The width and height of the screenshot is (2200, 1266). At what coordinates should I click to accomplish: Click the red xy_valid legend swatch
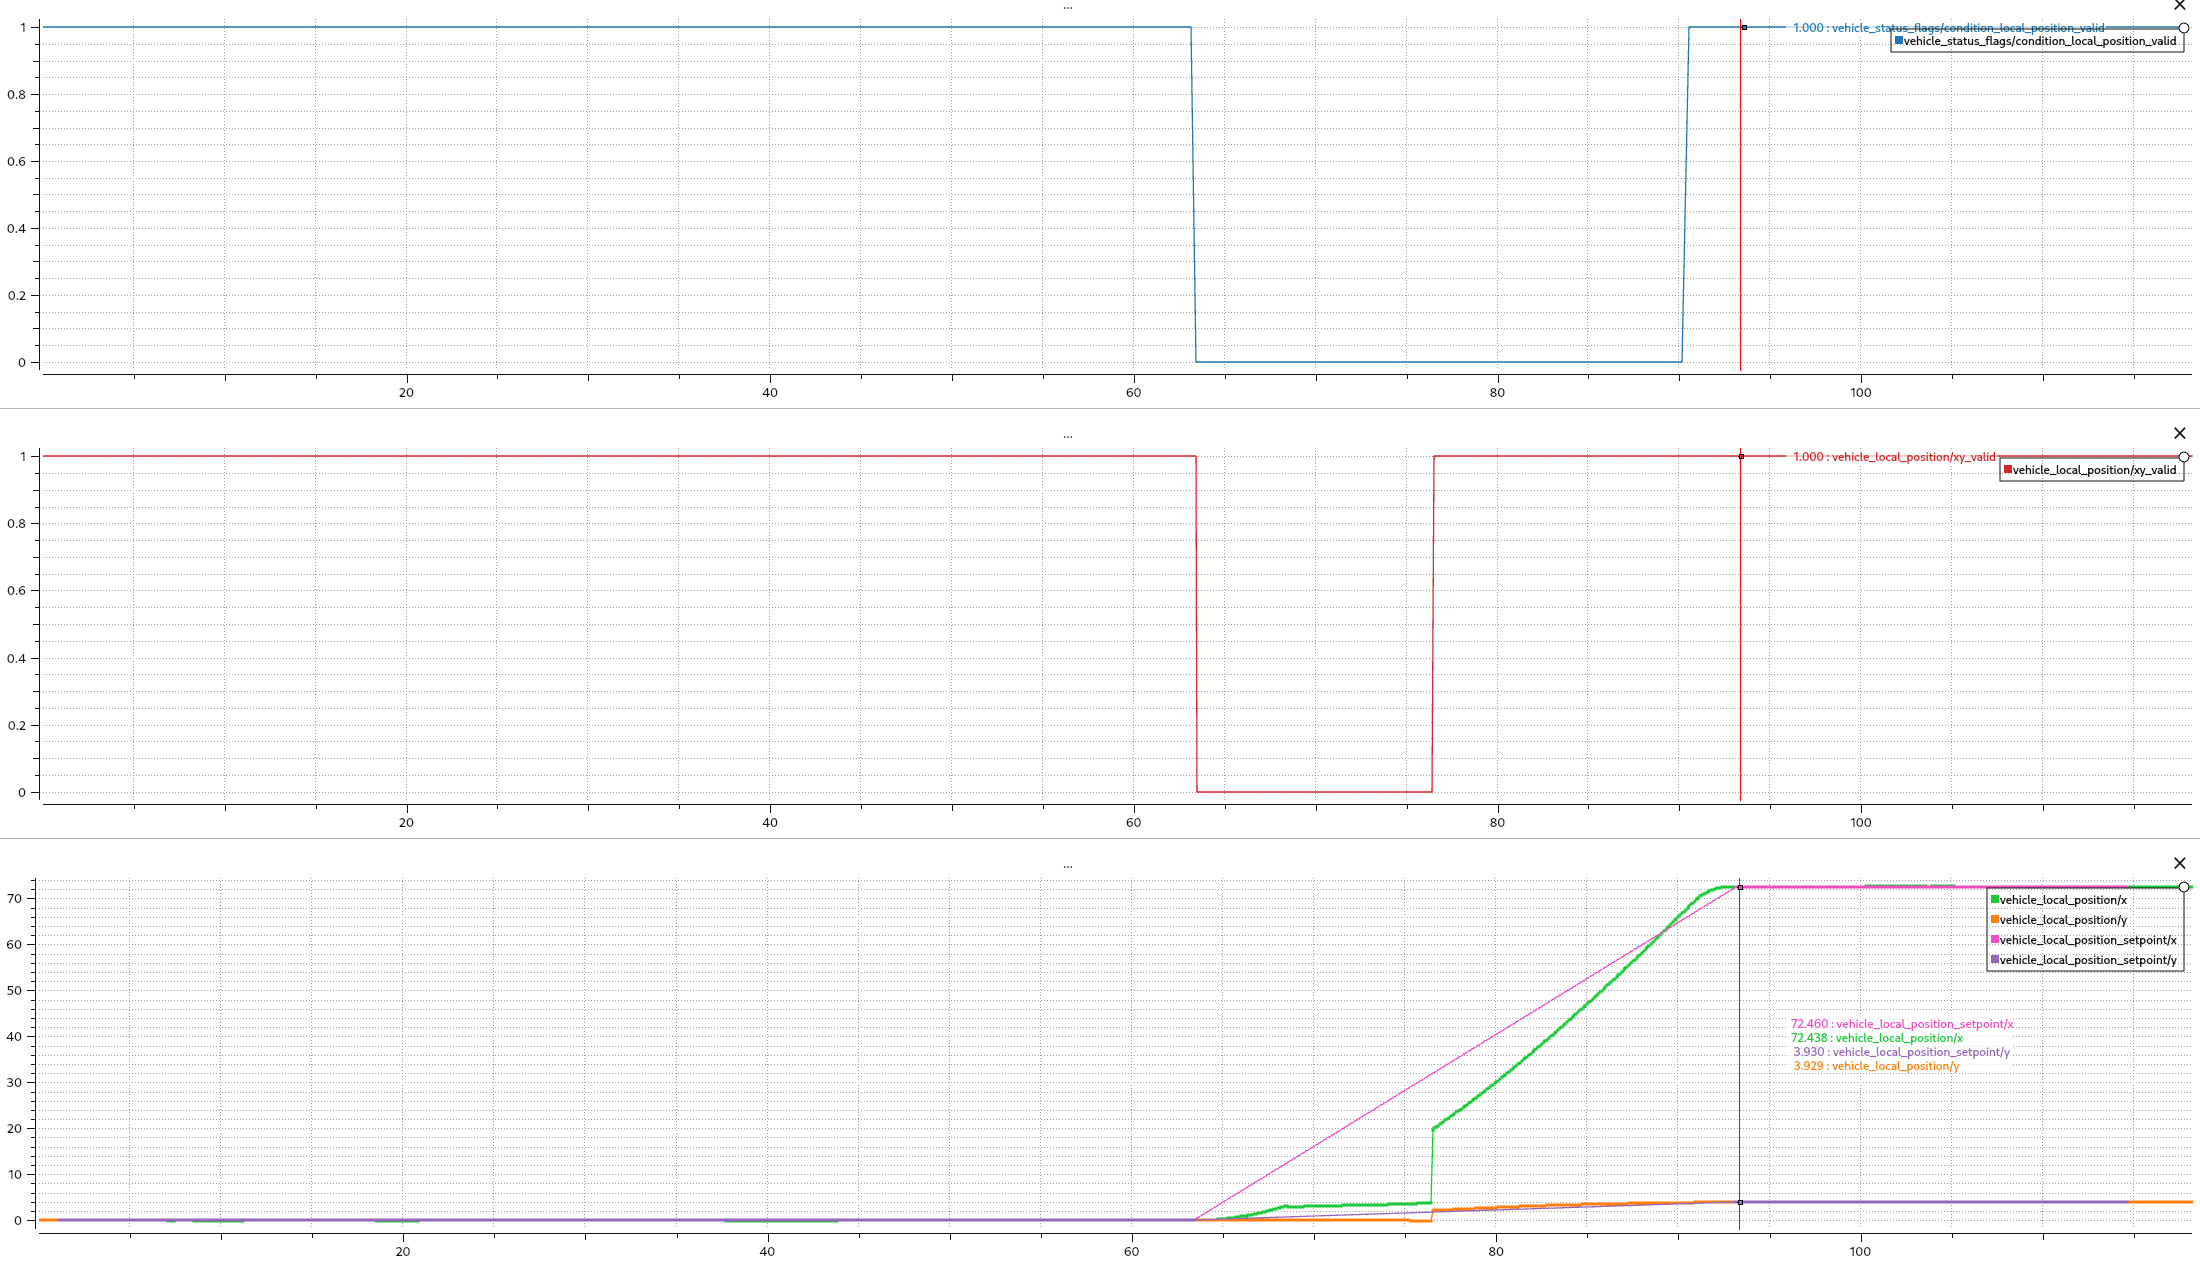[2007, 470]
